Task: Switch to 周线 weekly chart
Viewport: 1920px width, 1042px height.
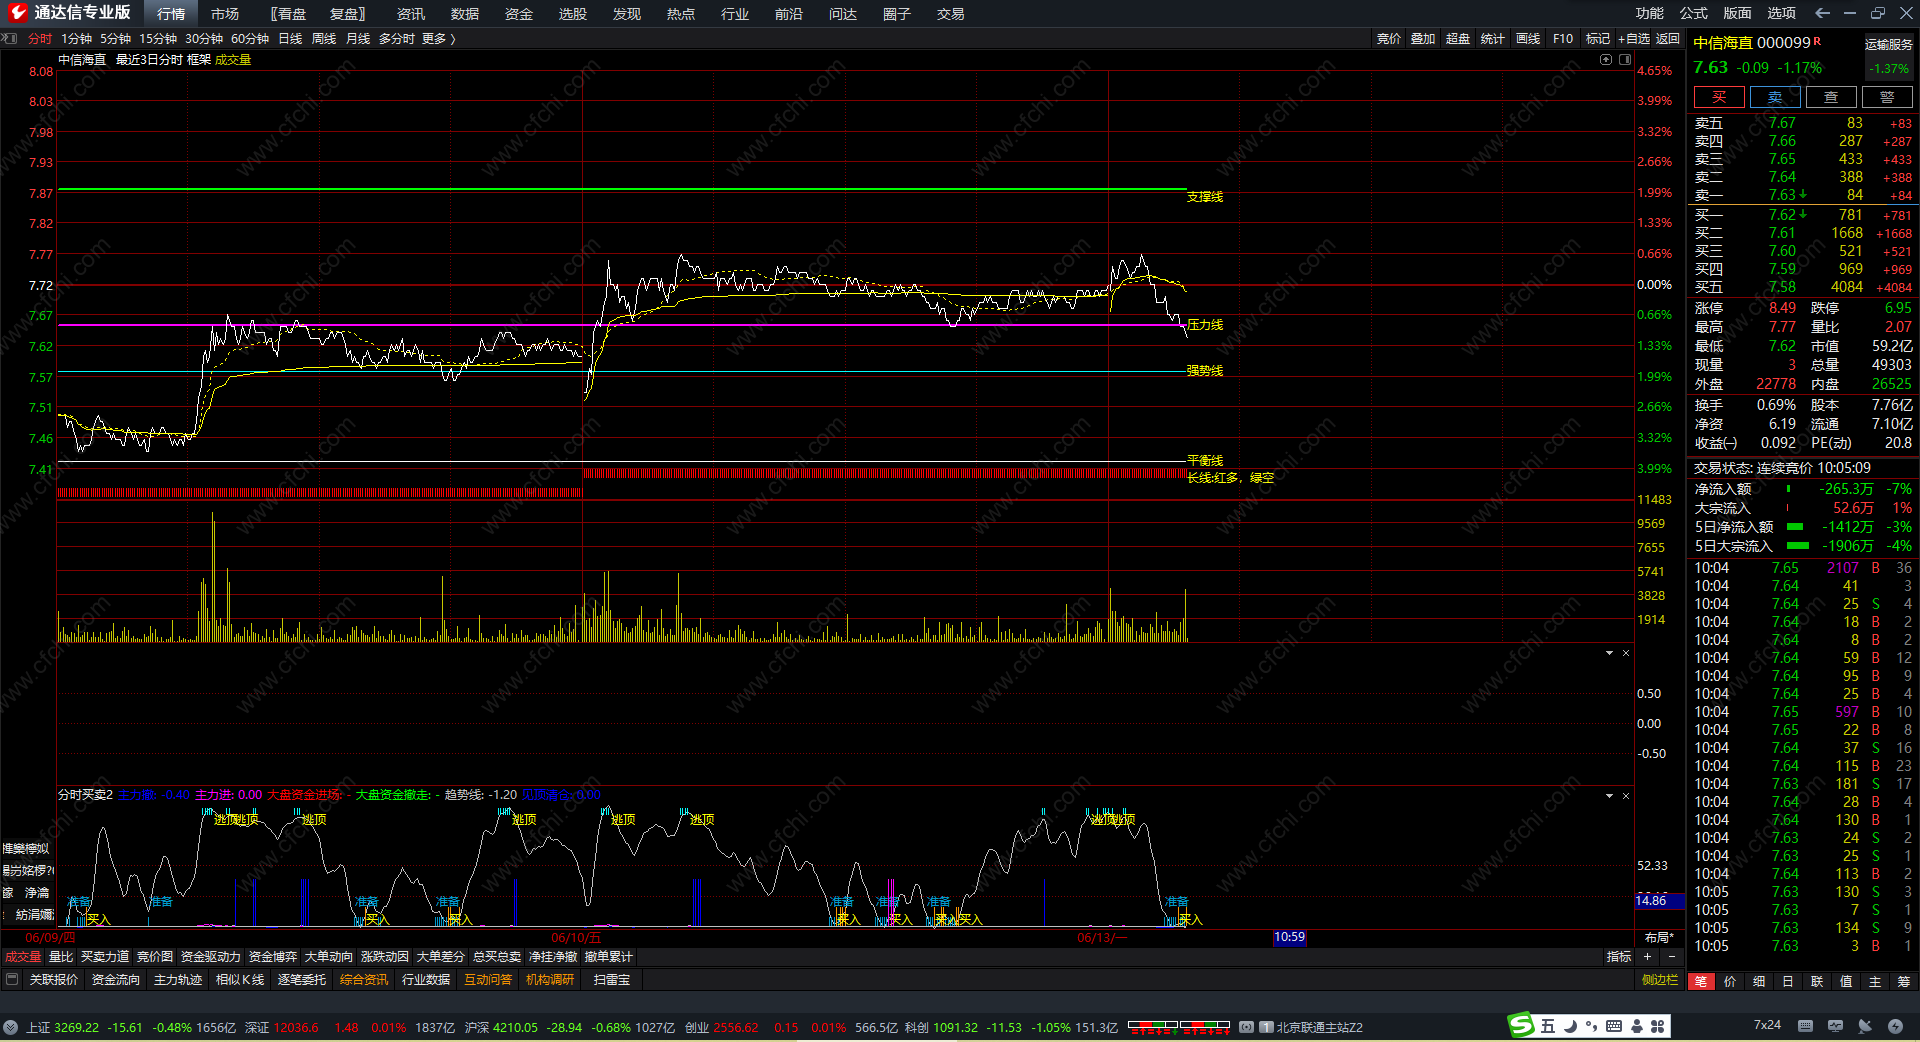Action: coord(324,39)
